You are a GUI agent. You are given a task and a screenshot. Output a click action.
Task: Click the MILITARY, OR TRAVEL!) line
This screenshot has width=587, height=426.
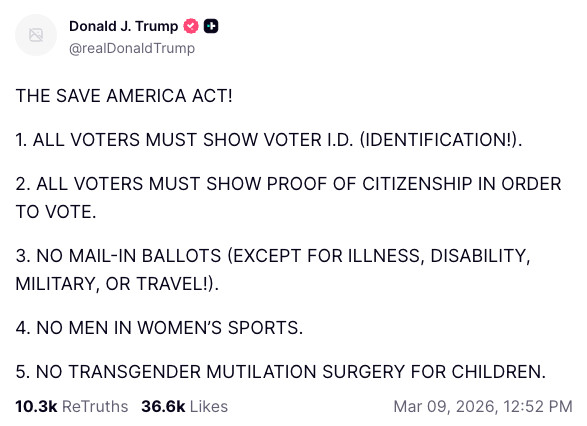point(117,284)
